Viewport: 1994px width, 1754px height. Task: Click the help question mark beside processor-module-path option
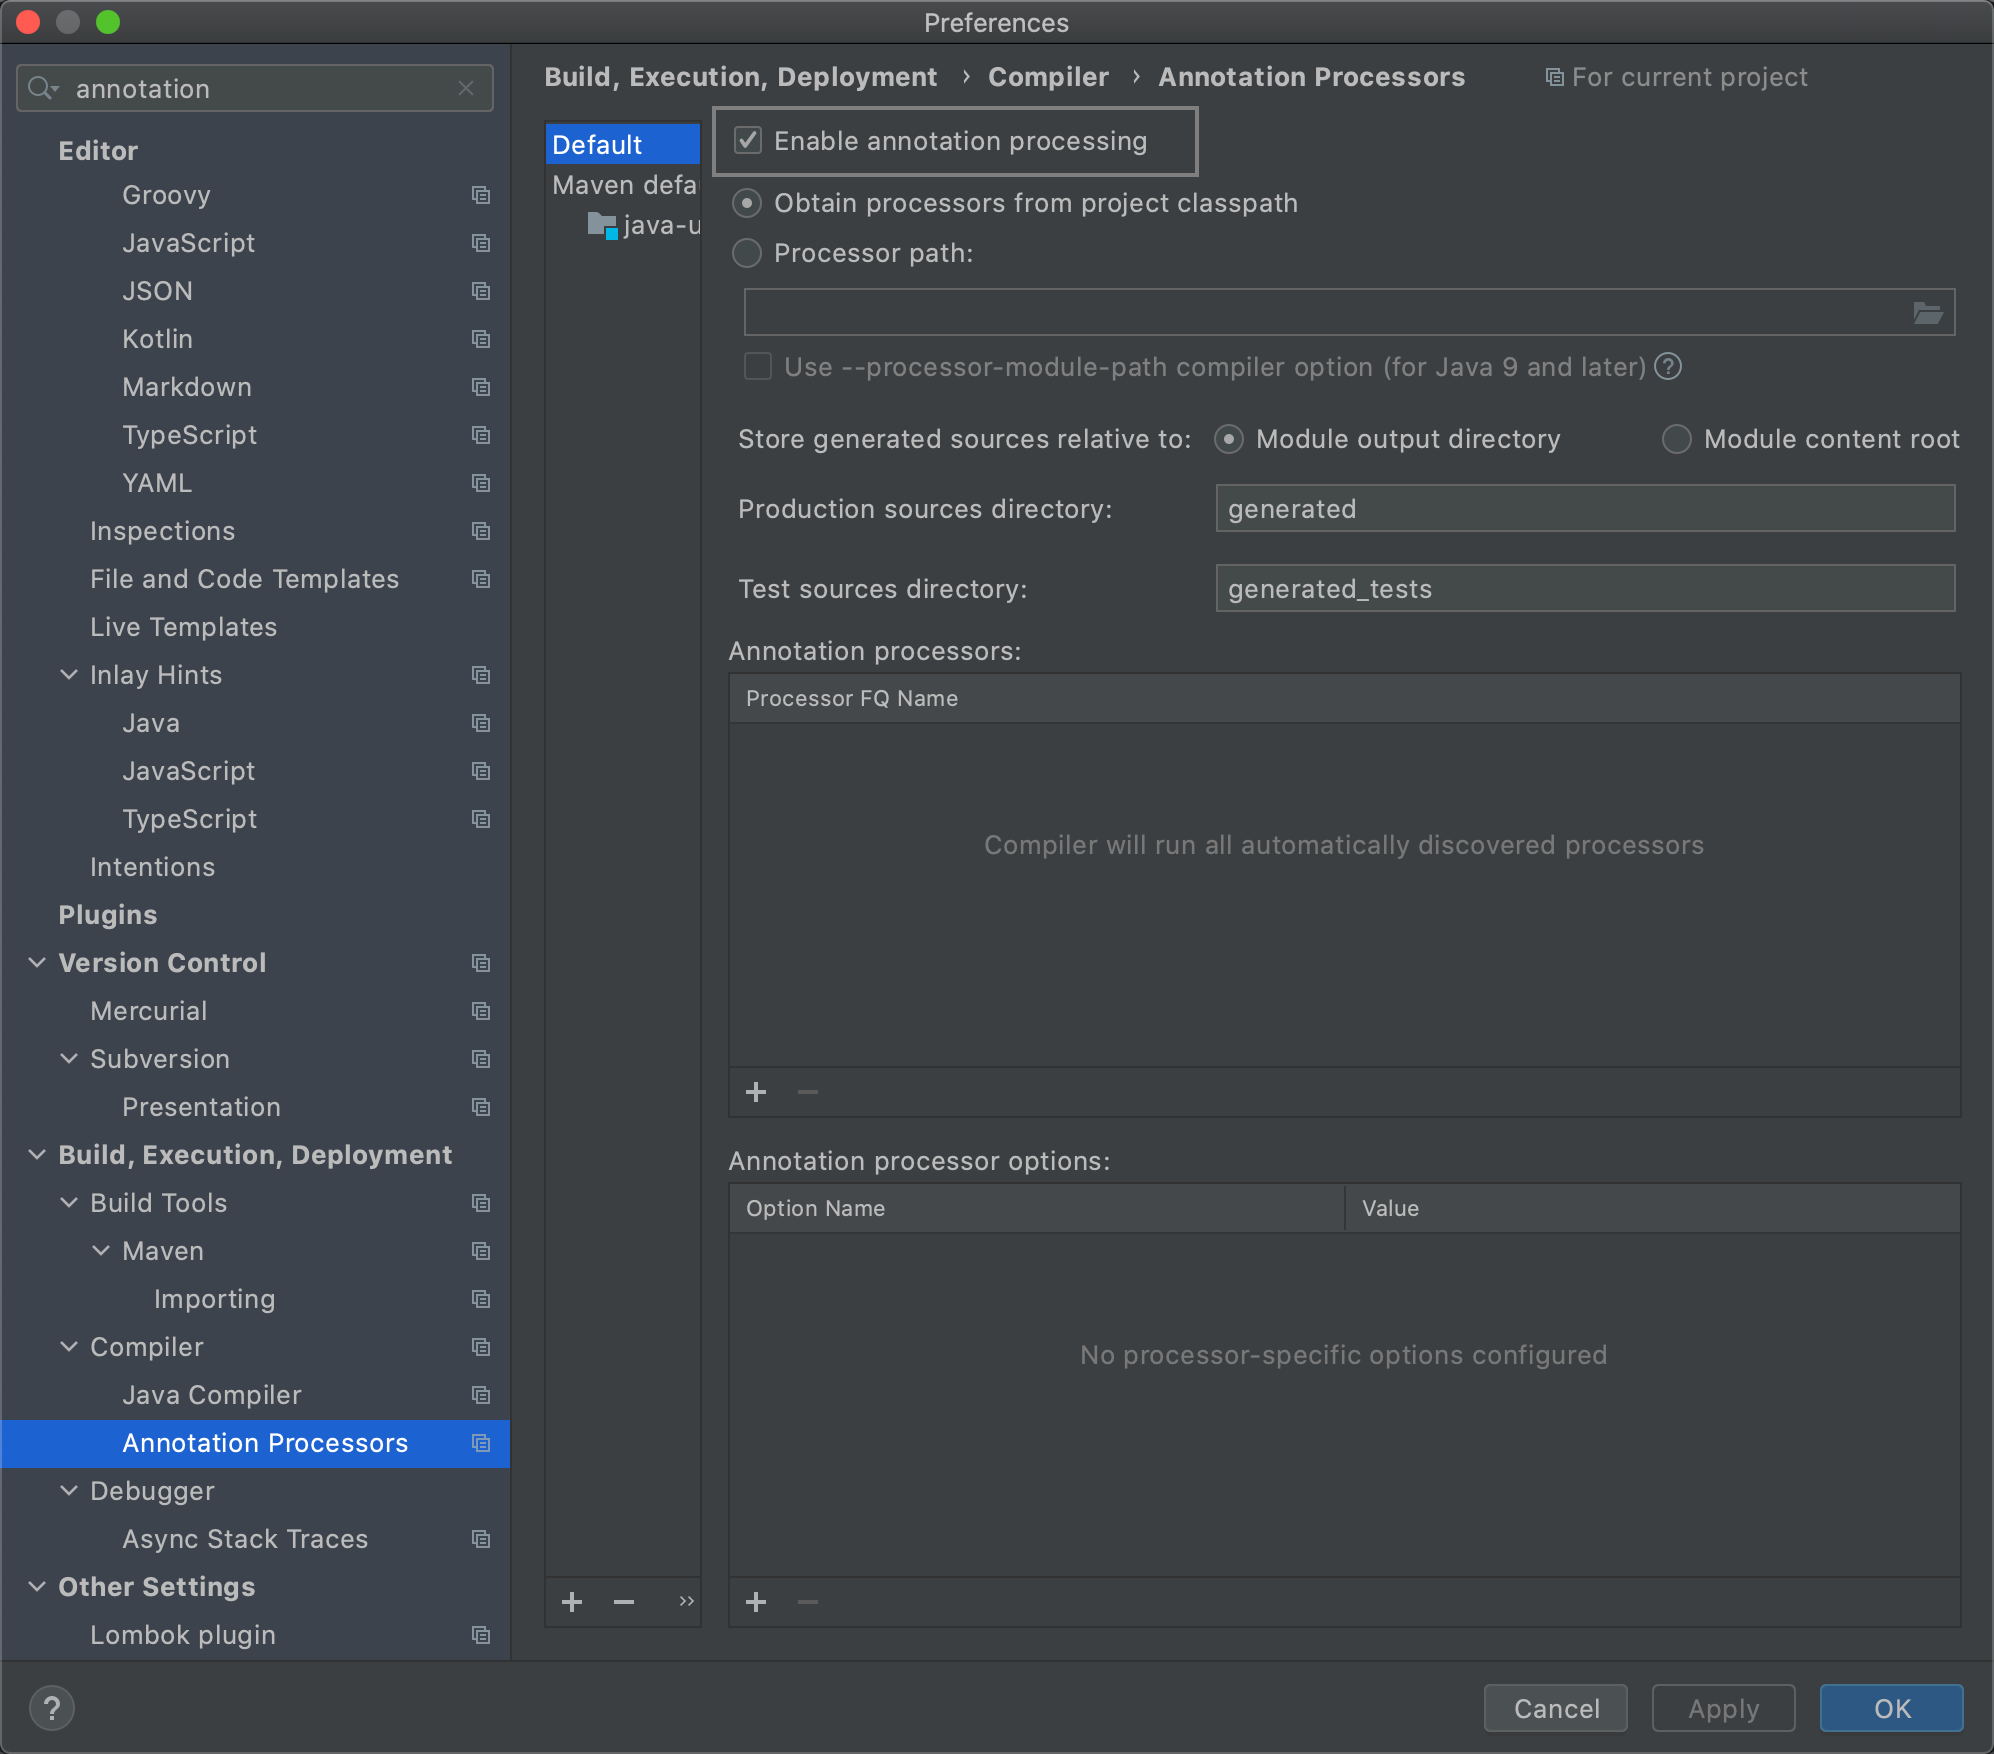point(1668,367)
